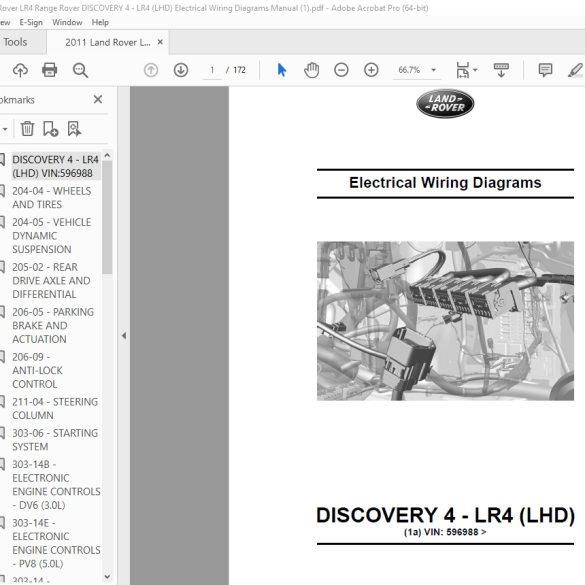Viewport: 585px width, 585px height.
Task: Open the find text magnifier tool
Action: 80,70
